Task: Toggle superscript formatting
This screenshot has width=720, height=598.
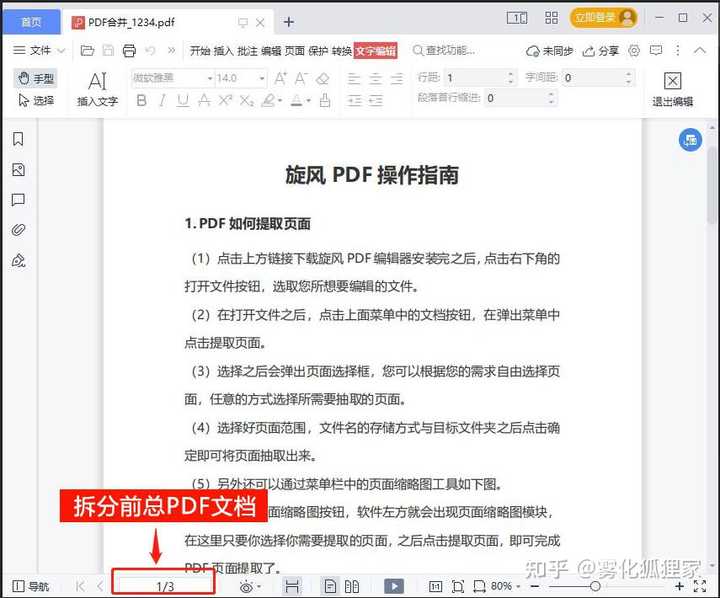Action: pos(225,100)
